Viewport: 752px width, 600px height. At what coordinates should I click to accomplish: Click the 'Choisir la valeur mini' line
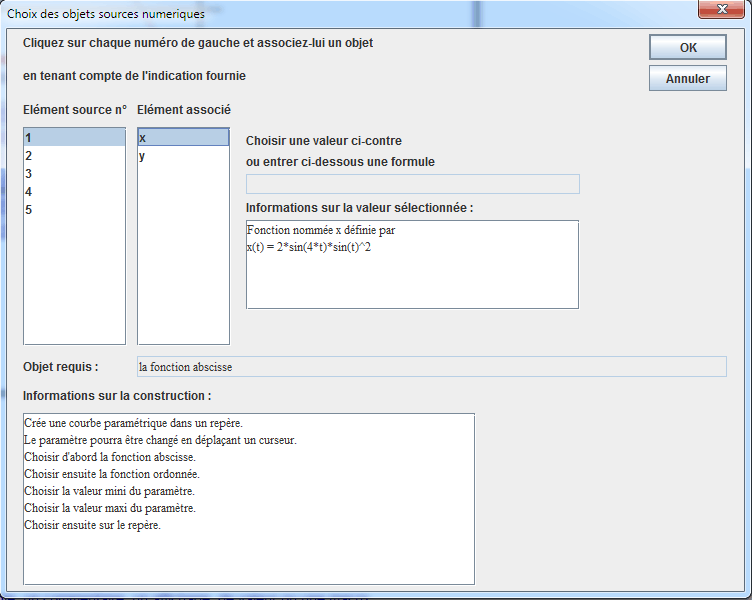tap(109, 491)
